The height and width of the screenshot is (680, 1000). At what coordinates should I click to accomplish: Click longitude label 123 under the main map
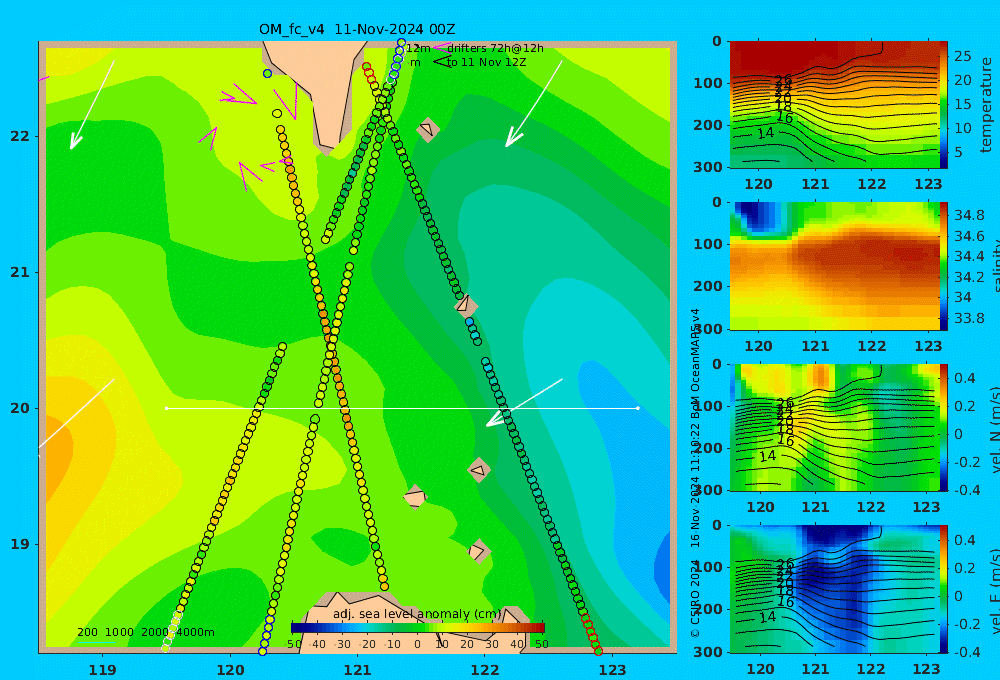click(x=612, y=670)
